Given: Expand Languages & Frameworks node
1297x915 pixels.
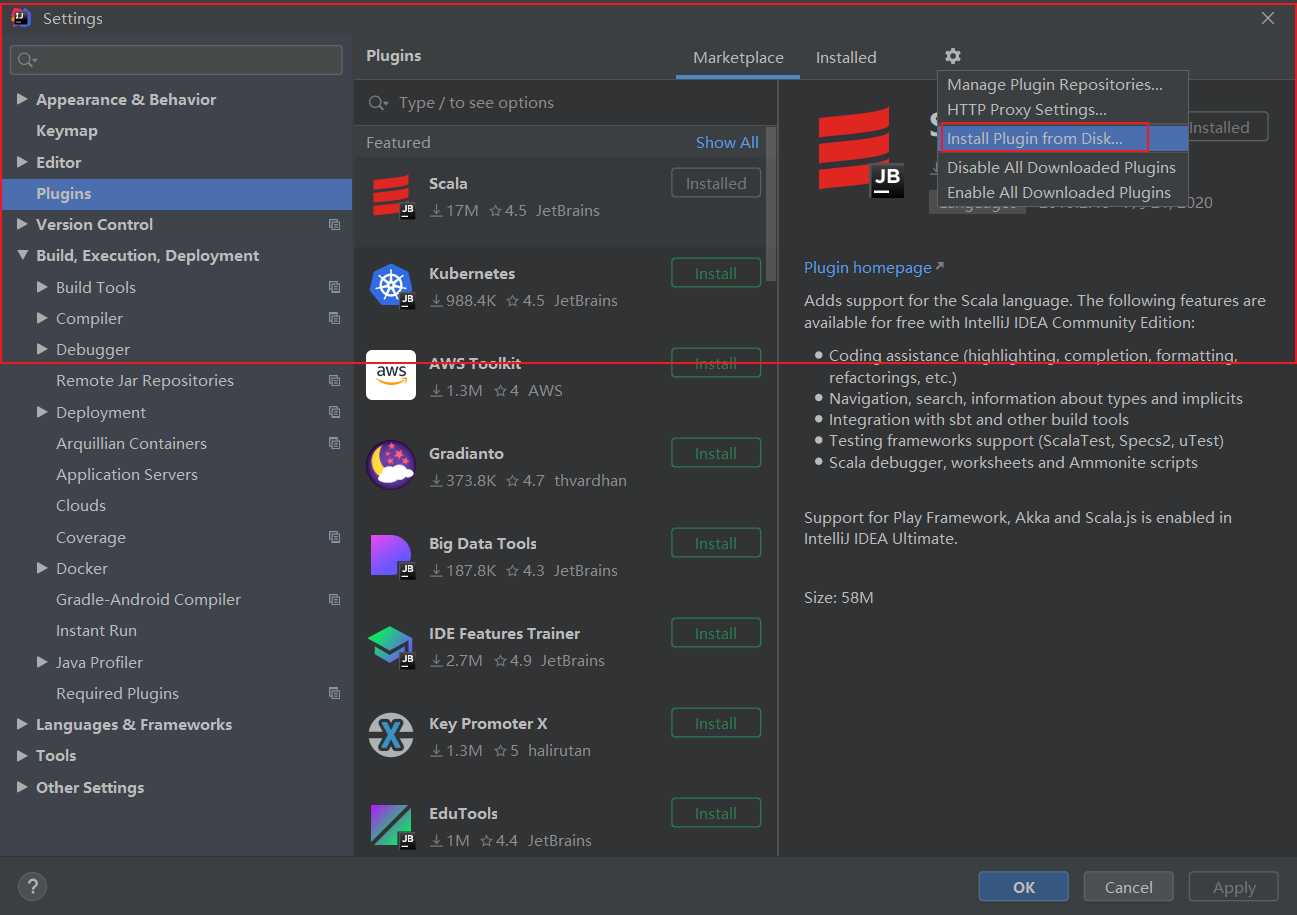Looking at the screenshot, I should tap(22, 724).
